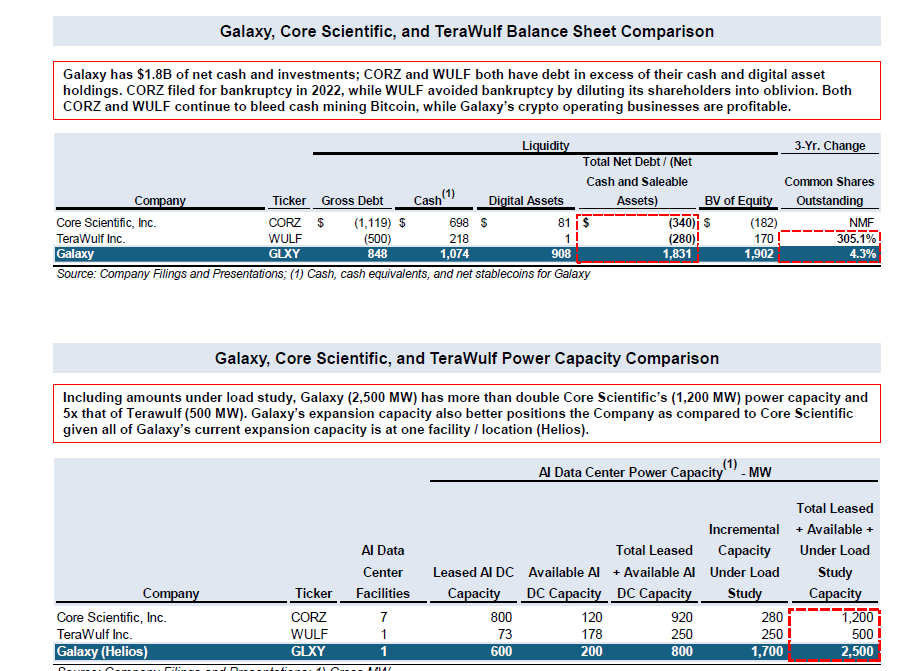Click Core Scientific digital assets value 81
Screen dimensions: 910x671
pos(564,223)
